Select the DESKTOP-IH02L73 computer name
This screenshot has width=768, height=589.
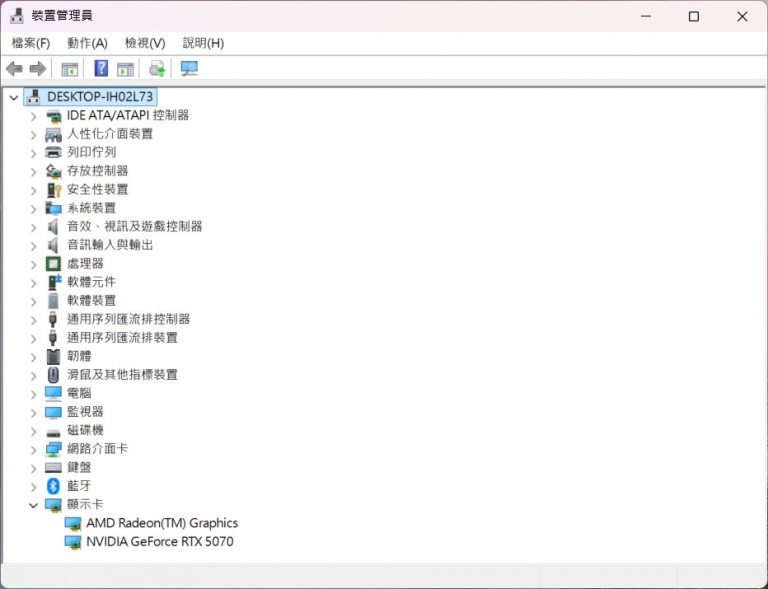coord(100,96)
